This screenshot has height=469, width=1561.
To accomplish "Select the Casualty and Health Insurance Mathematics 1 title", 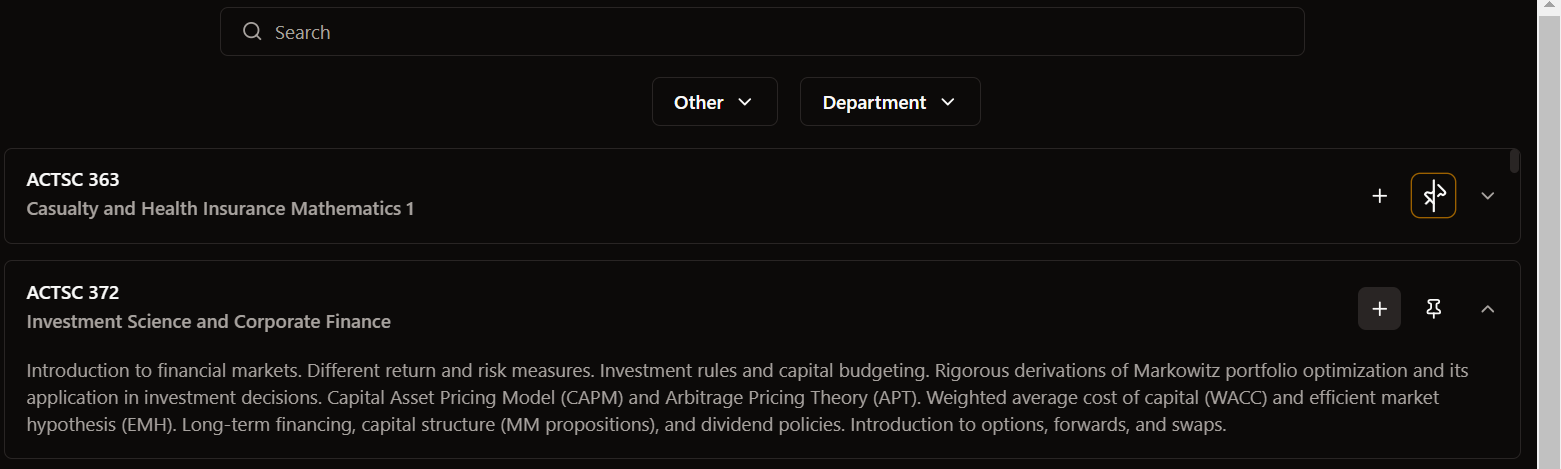I will pos(220,209).
